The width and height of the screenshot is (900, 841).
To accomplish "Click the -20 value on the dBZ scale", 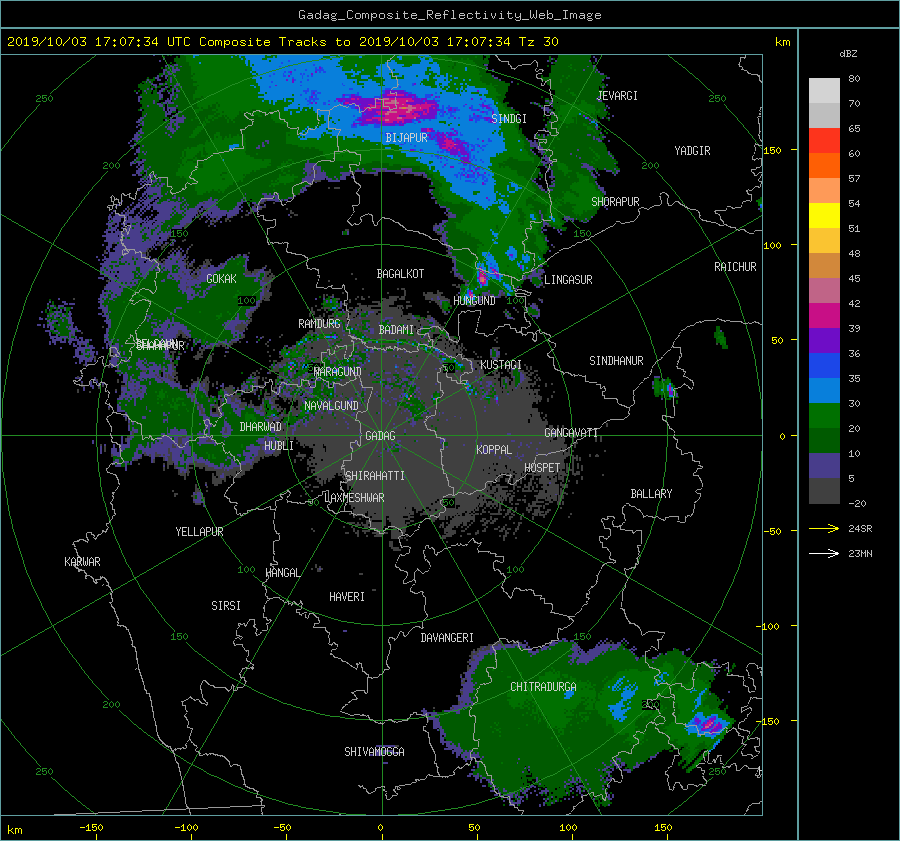I will [x=857, y=503].
